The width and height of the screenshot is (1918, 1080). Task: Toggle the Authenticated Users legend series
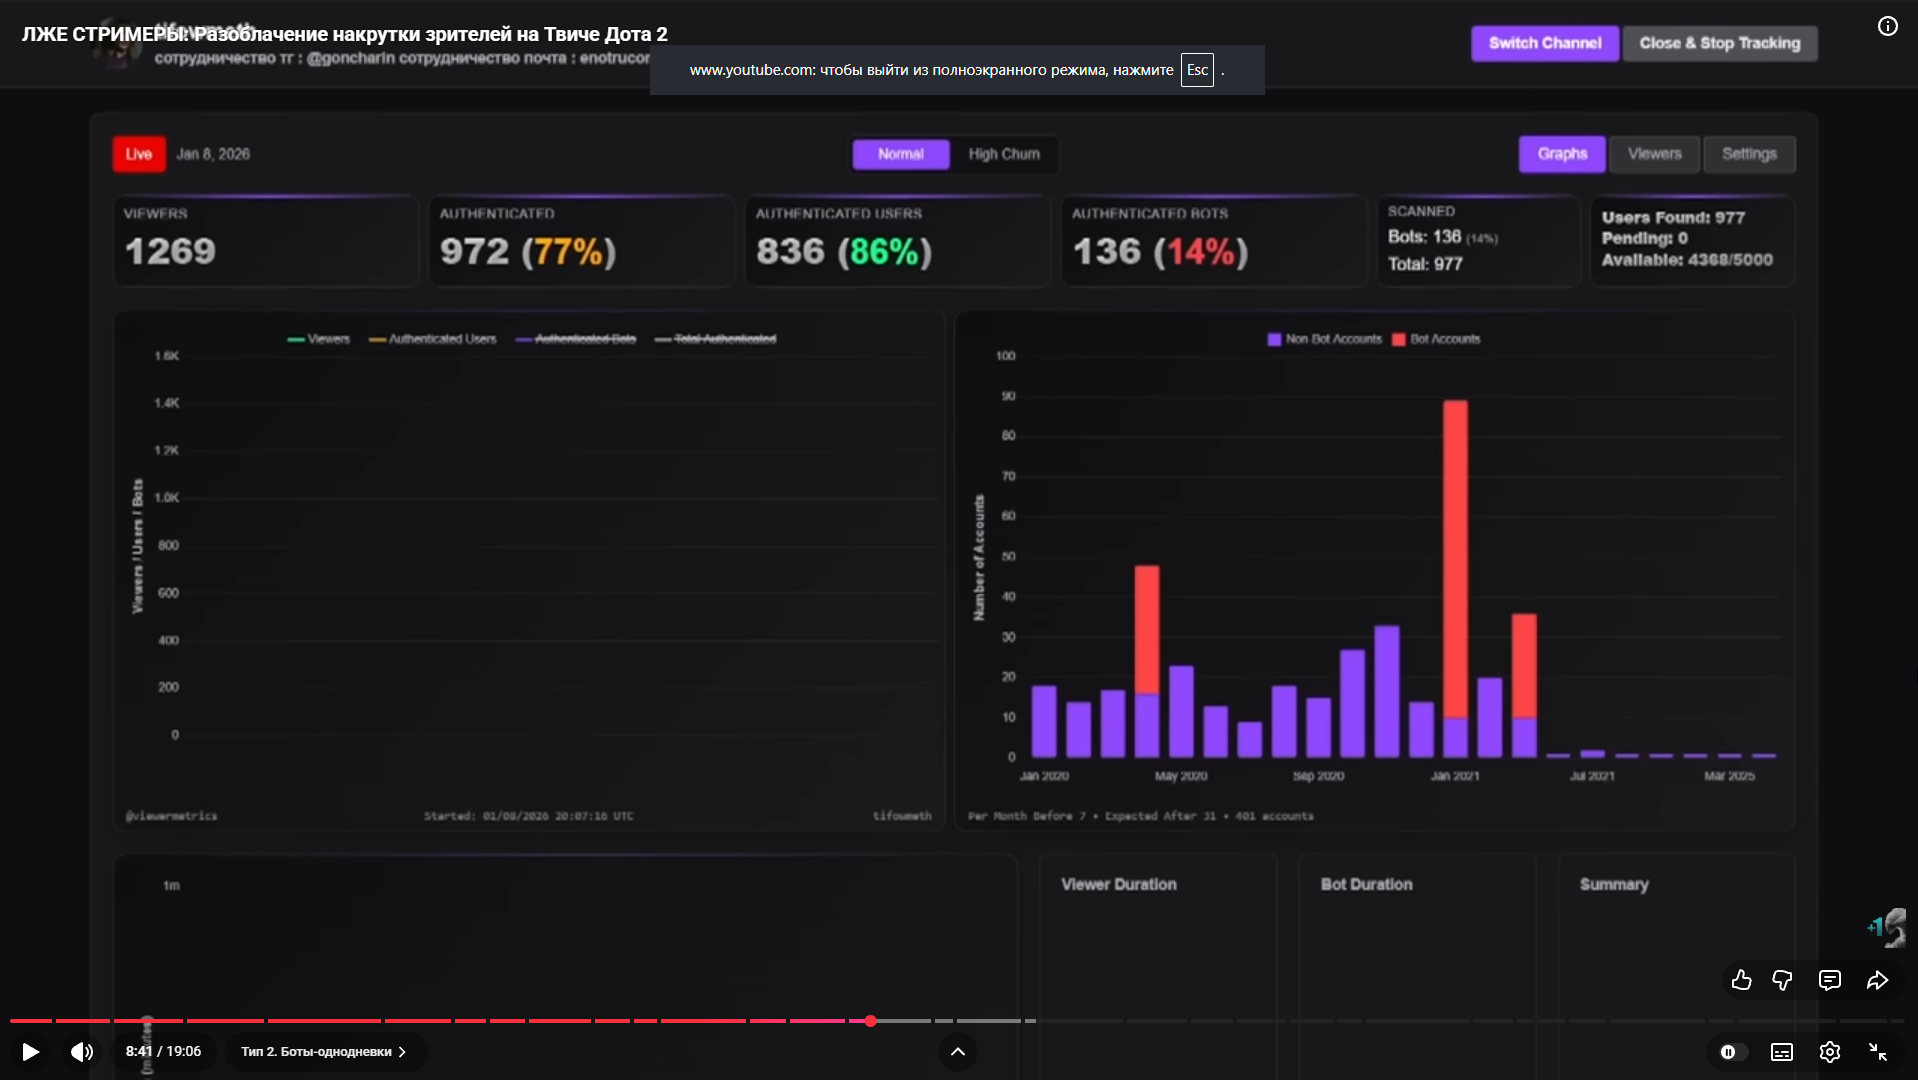(433, 339)
